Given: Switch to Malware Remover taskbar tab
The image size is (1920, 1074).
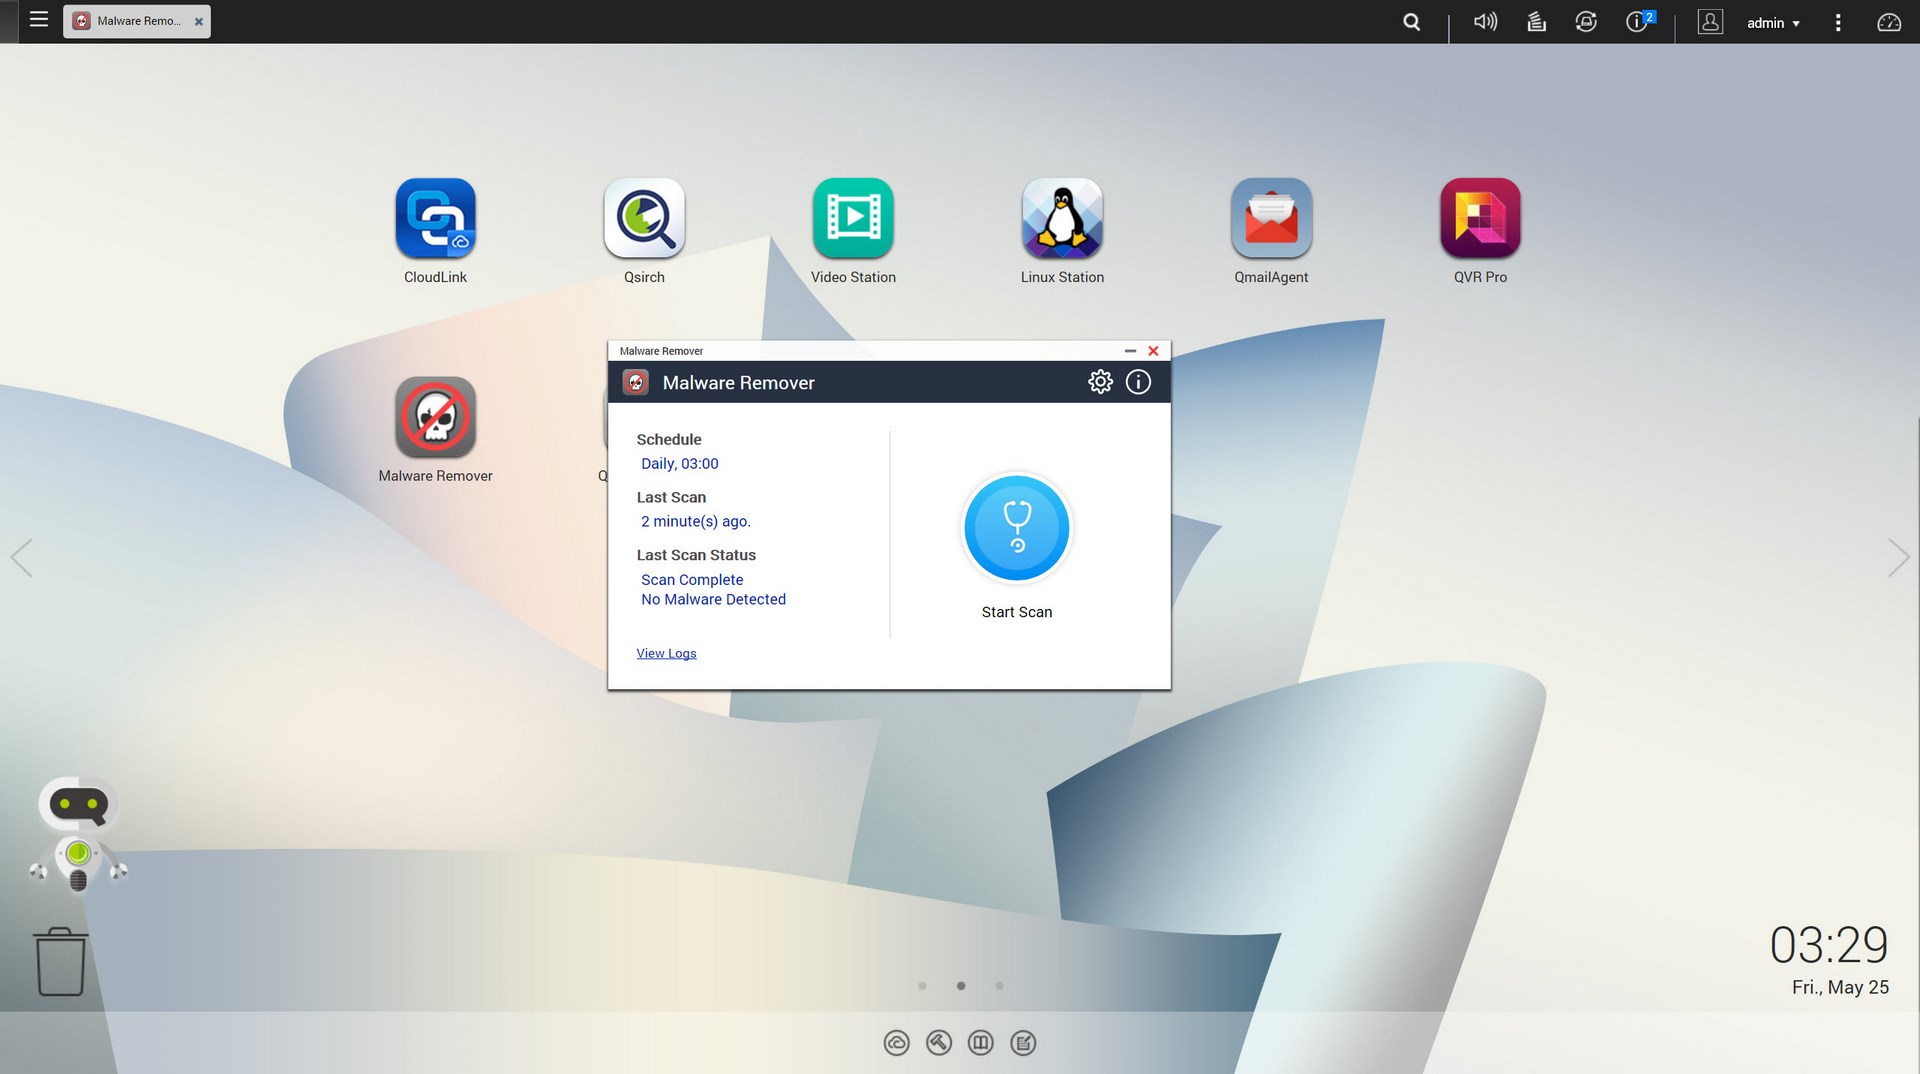Looking at the screenshot, I should click(137, 21).
